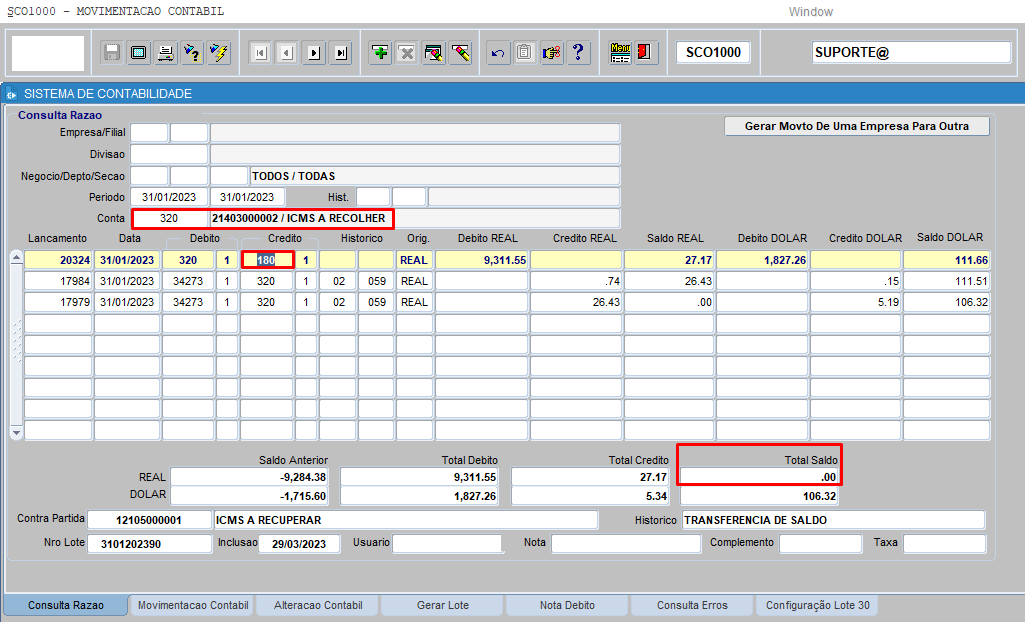Click the first Empresa/Filial input field
Viewport: 1025px width, 622px height.
(149, 133)
